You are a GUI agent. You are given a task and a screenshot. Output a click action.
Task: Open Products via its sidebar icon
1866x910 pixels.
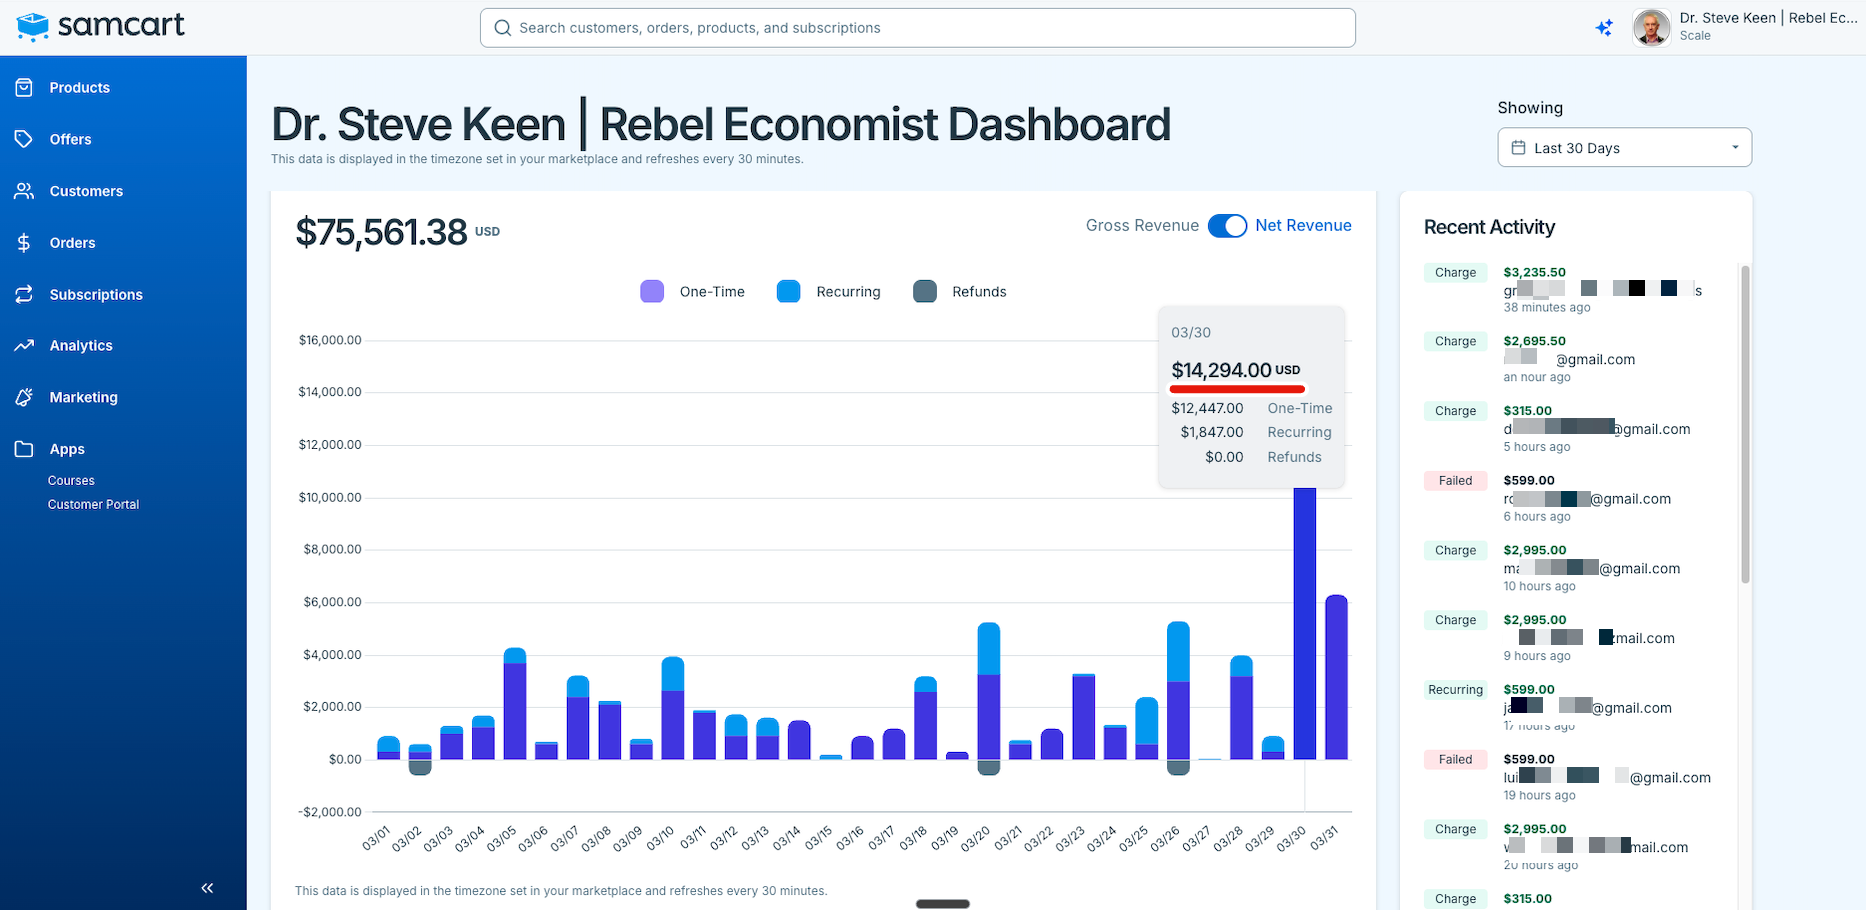click(24, 88)
